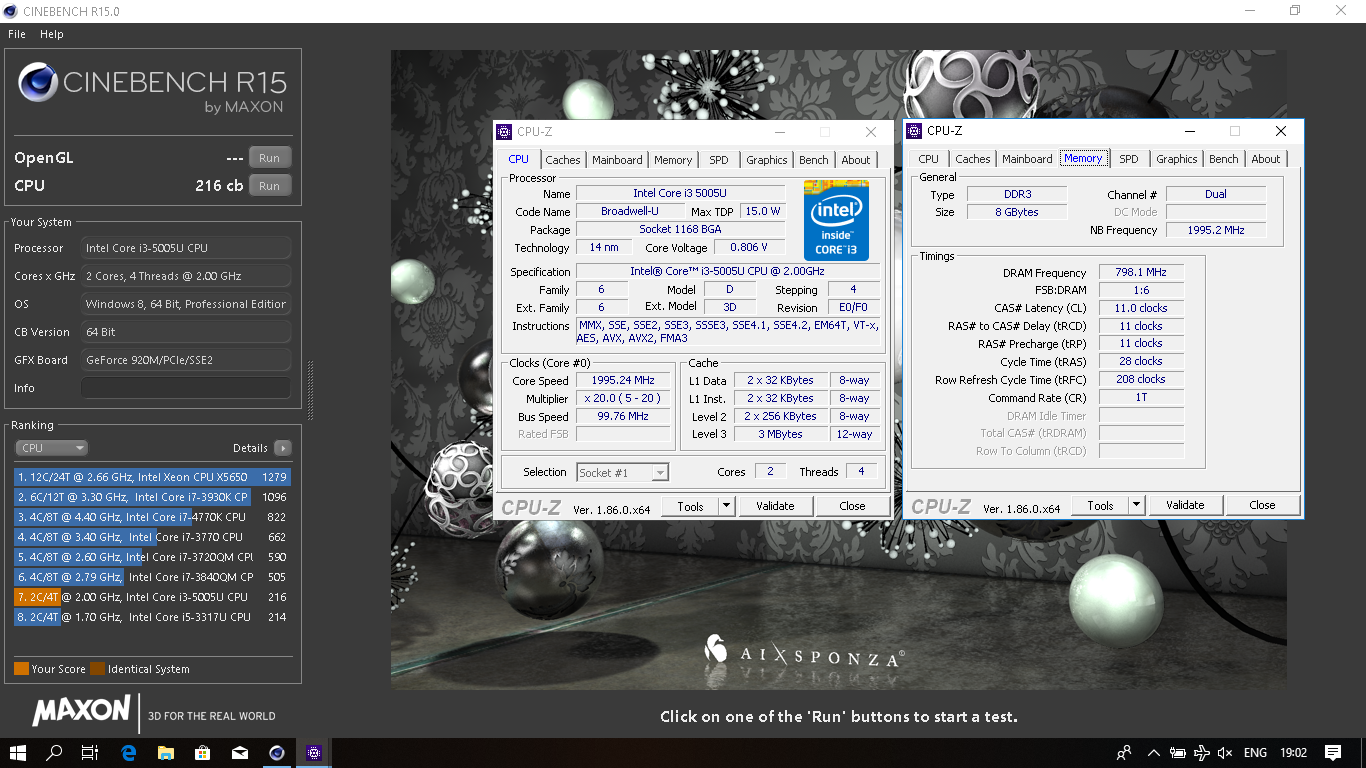1366x768 pixels.
Task: Click Tools button in left CPU-Z window
Action: point(690,506)
